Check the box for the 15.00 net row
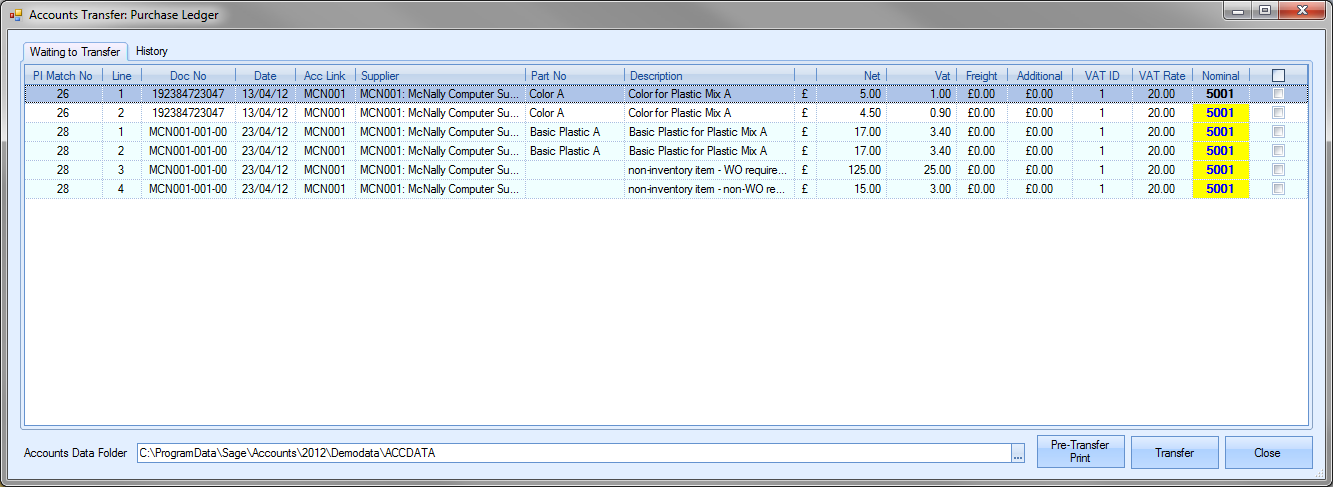The image size is (1333, 487). (1278, 189)
